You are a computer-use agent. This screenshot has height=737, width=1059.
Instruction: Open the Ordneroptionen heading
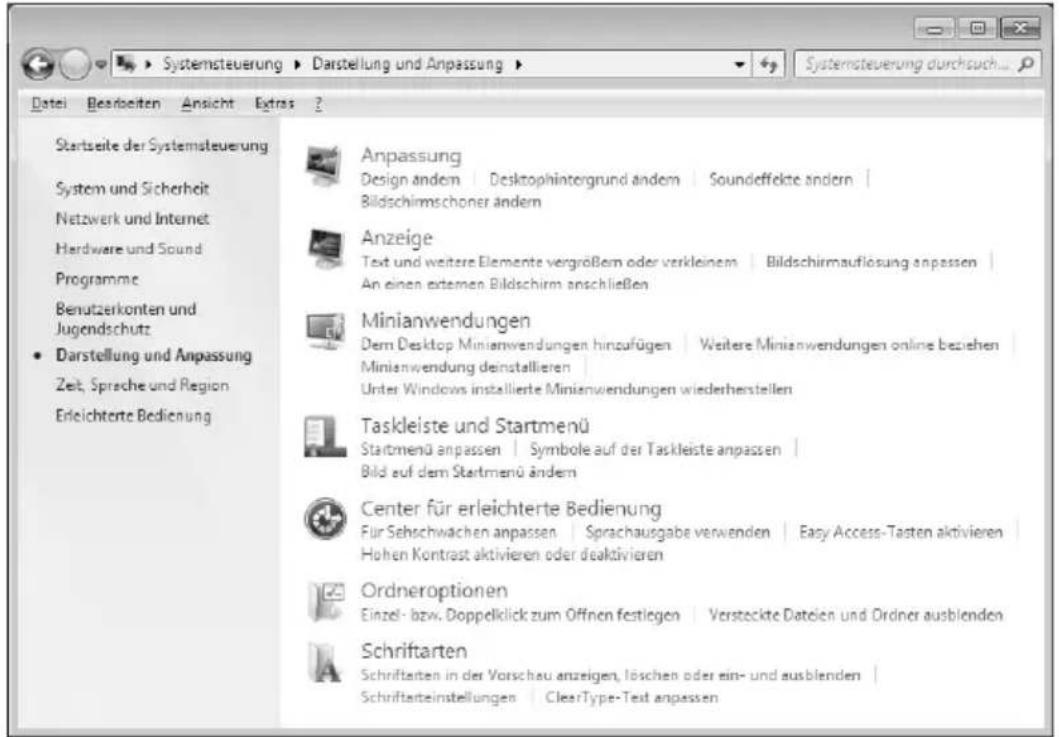[434, 590]
